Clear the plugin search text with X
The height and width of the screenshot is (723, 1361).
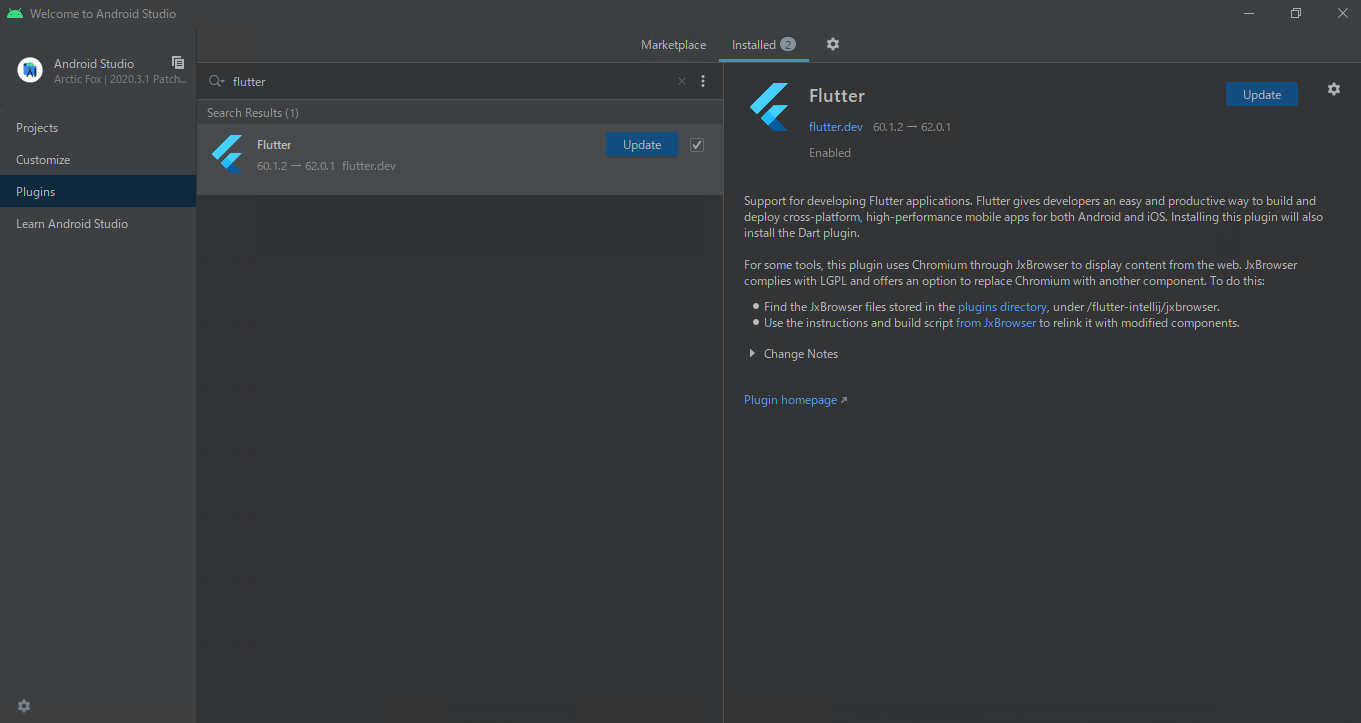682,82
